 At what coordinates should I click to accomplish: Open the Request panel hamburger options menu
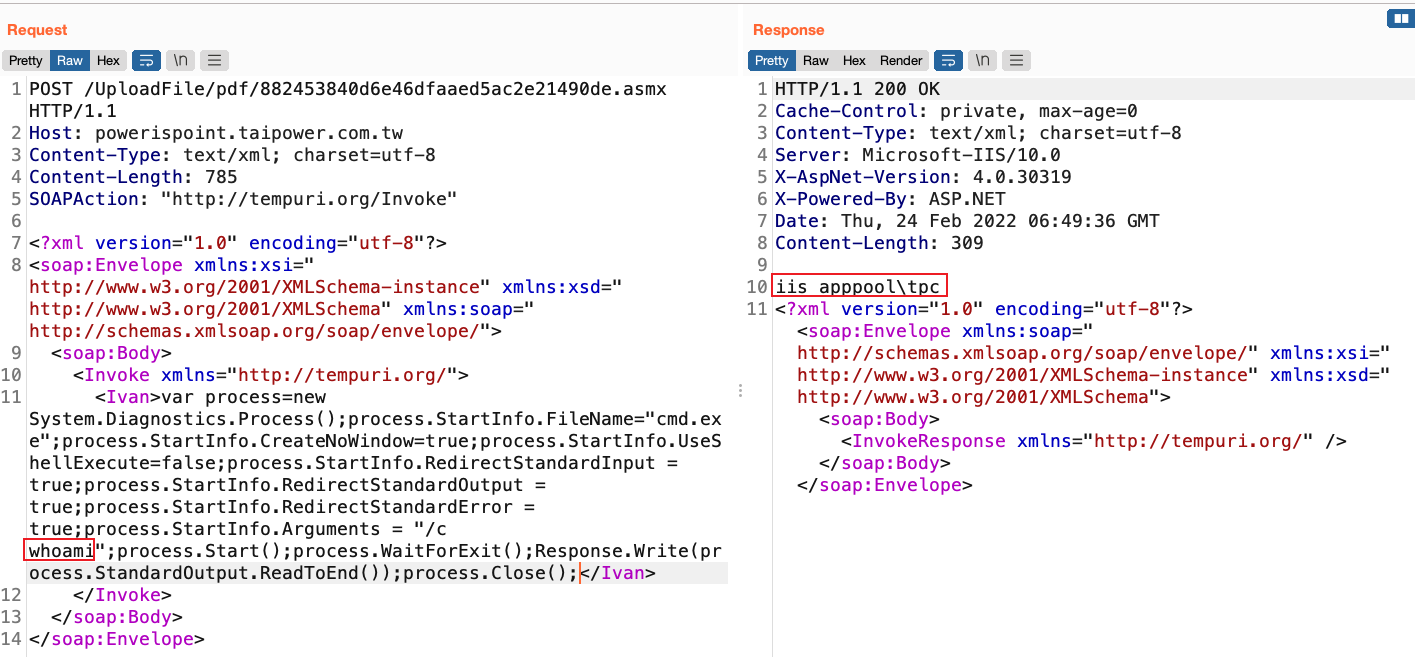click(x=215, y=60)
